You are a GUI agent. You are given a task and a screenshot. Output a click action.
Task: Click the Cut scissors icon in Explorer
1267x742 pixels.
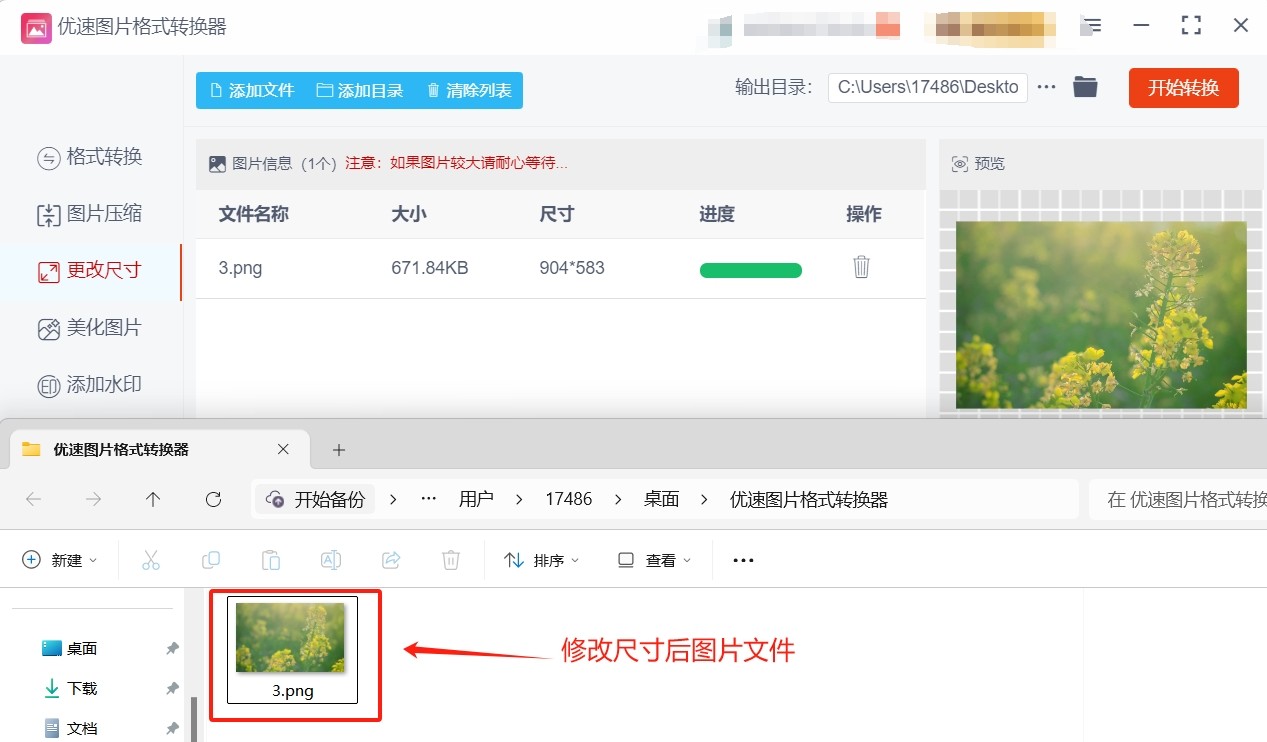[151, 560]
